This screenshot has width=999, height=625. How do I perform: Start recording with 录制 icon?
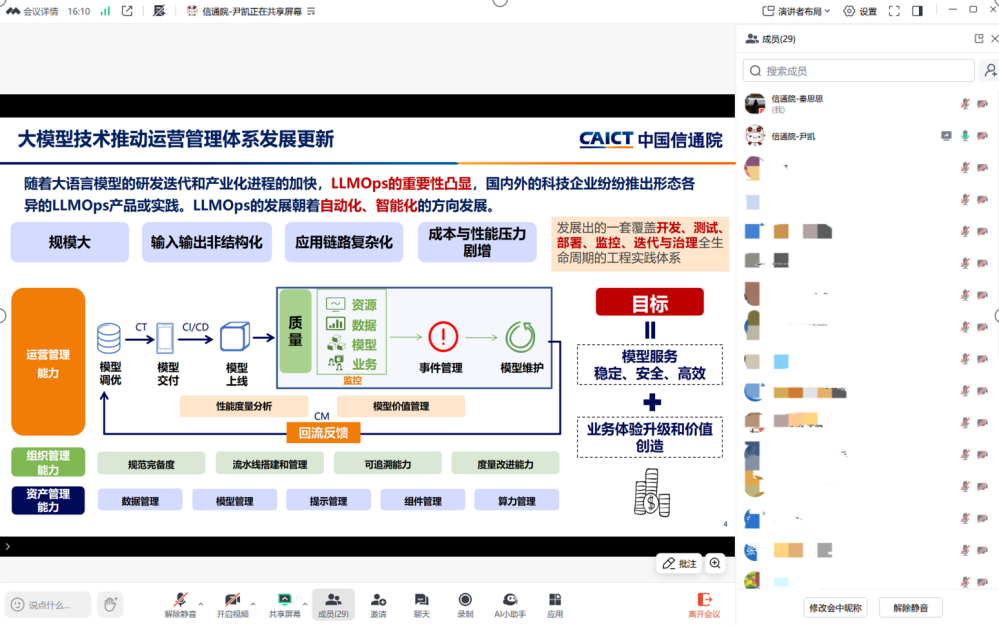(465, 603)
